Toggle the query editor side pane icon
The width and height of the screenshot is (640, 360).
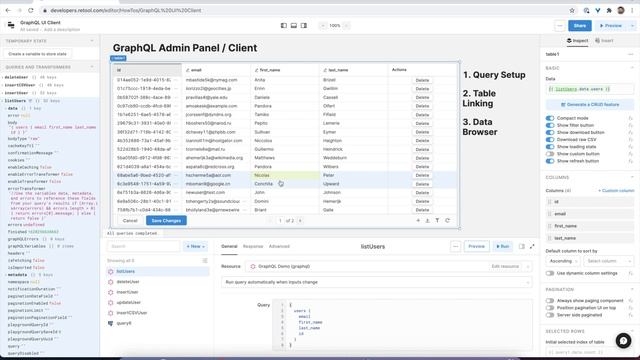coord(522,246)
